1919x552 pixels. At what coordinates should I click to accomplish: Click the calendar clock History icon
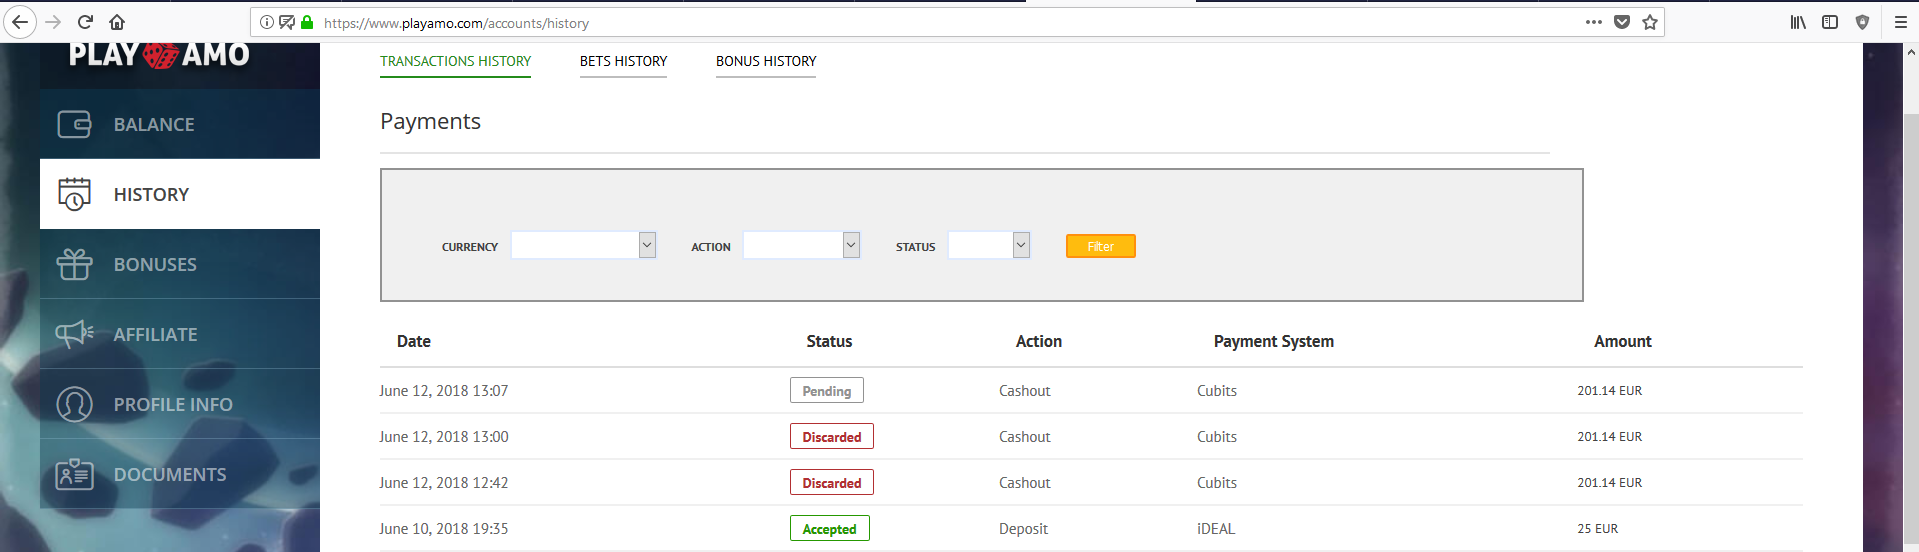(x=74, y=194)
